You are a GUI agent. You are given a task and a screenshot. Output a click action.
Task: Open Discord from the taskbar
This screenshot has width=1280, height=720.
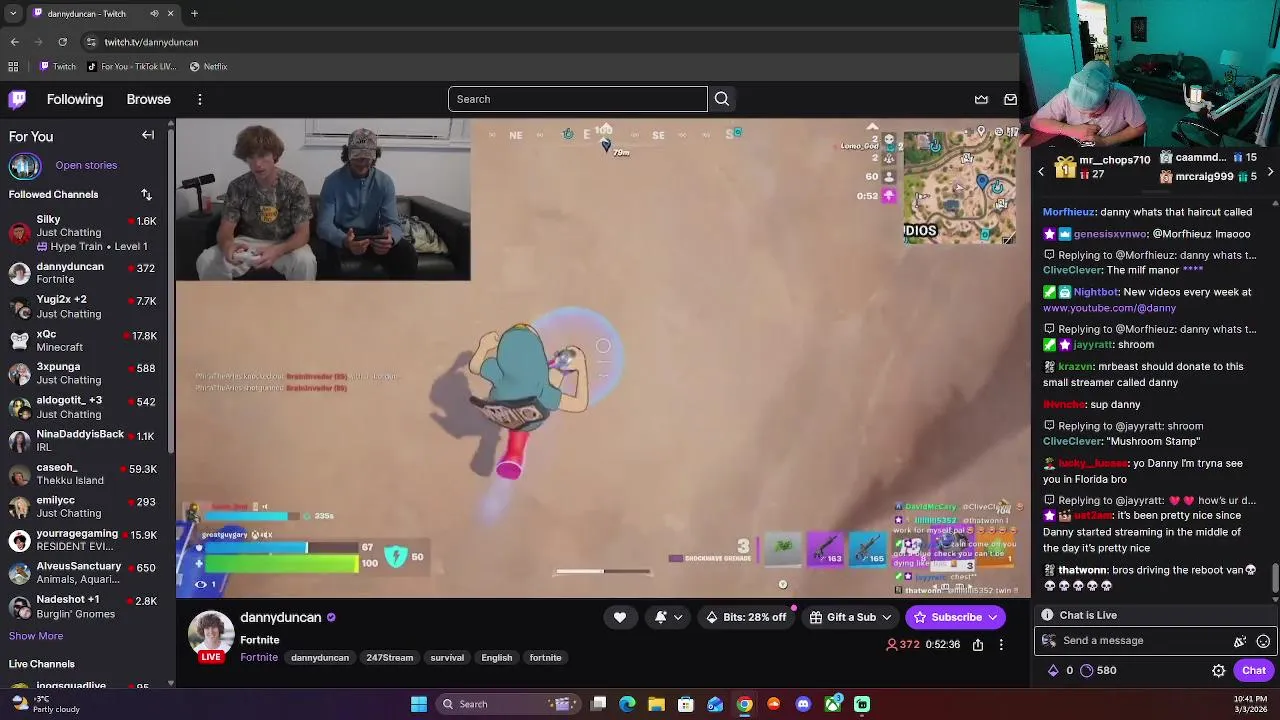[x=803, y=704]
